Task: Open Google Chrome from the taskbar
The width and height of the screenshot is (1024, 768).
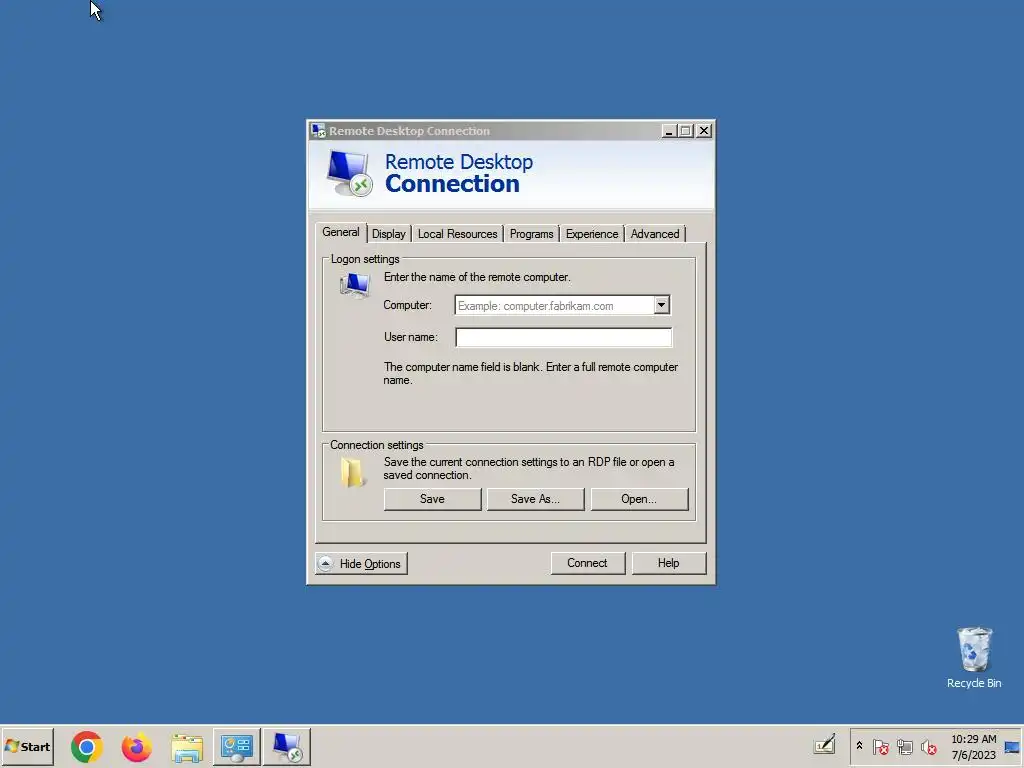Action: 87,746
